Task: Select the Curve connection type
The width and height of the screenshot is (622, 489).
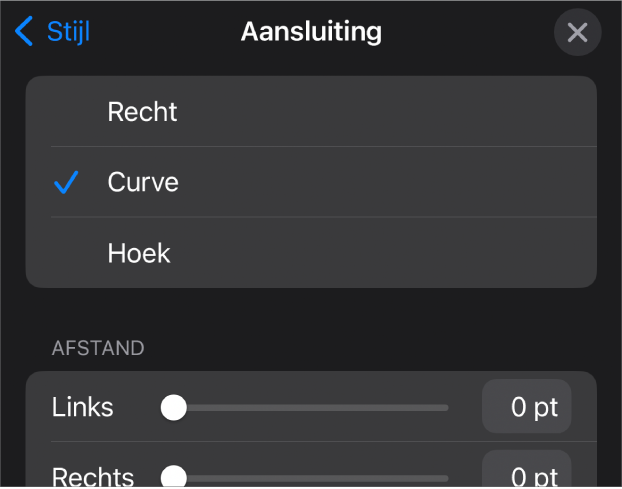Action: (x=143, y=183)
